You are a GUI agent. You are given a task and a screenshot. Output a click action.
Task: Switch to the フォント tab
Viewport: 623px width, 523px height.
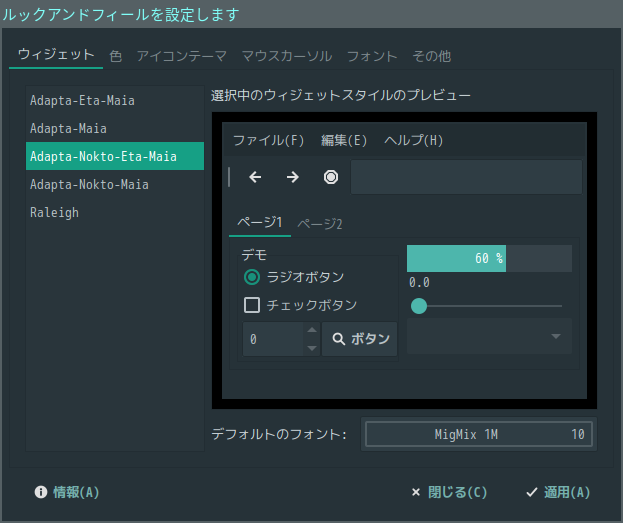pos(372,56)
